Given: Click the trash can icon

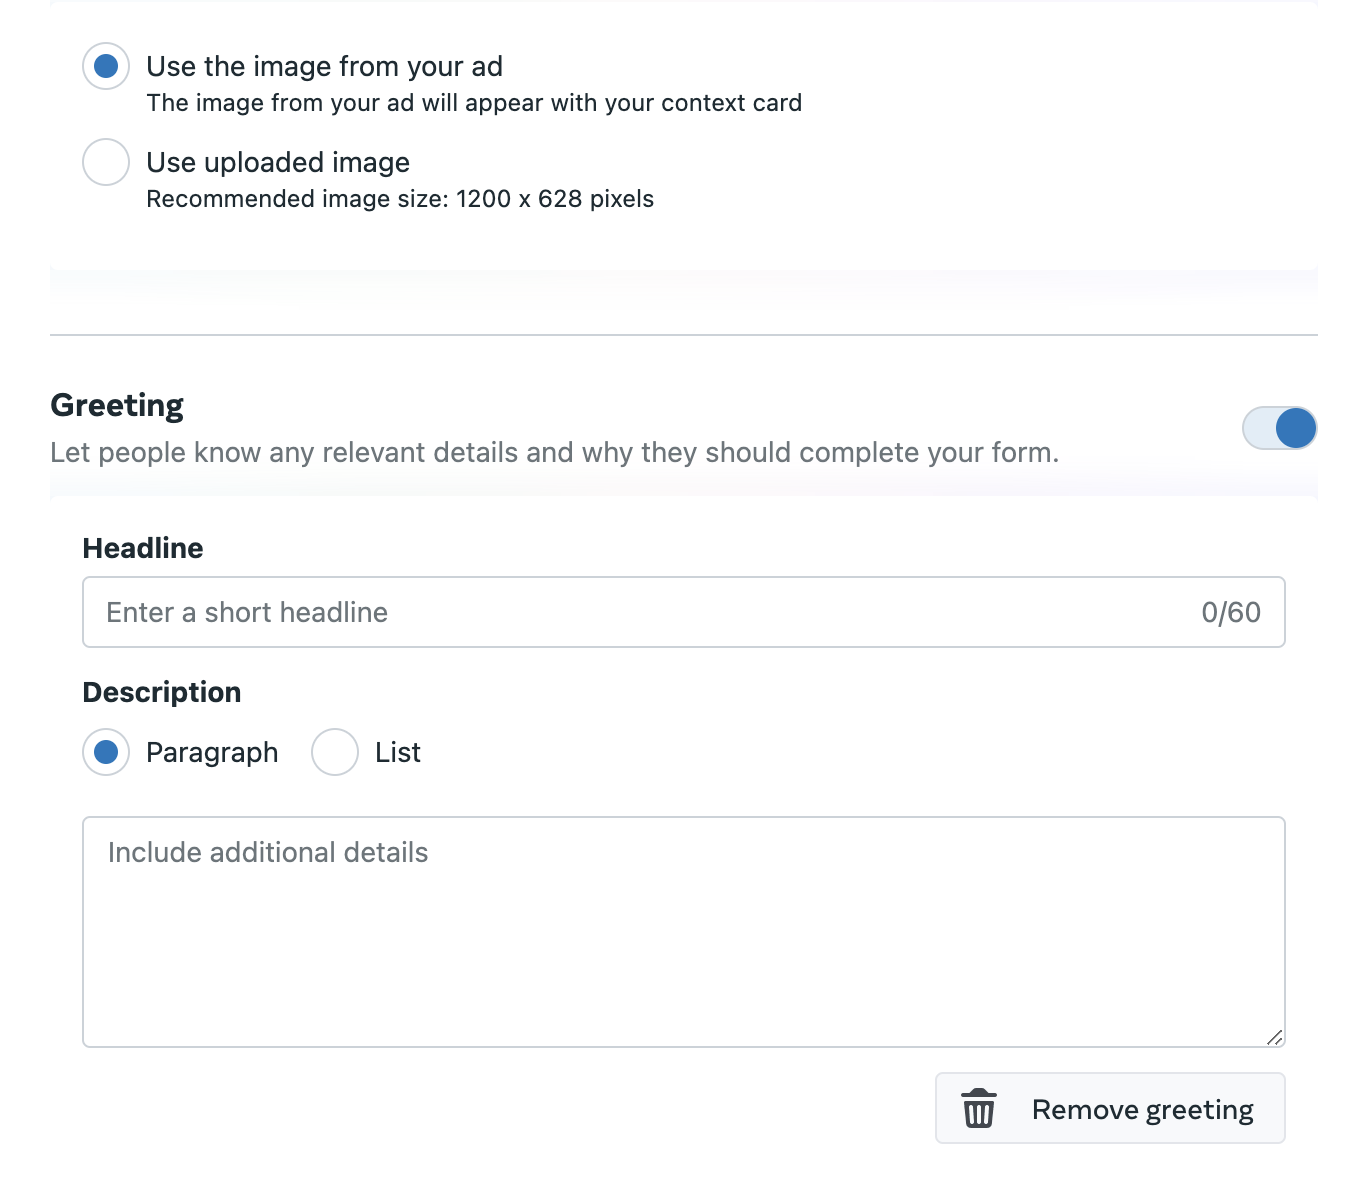Looking at the screenshot, I should point(978,1108).
